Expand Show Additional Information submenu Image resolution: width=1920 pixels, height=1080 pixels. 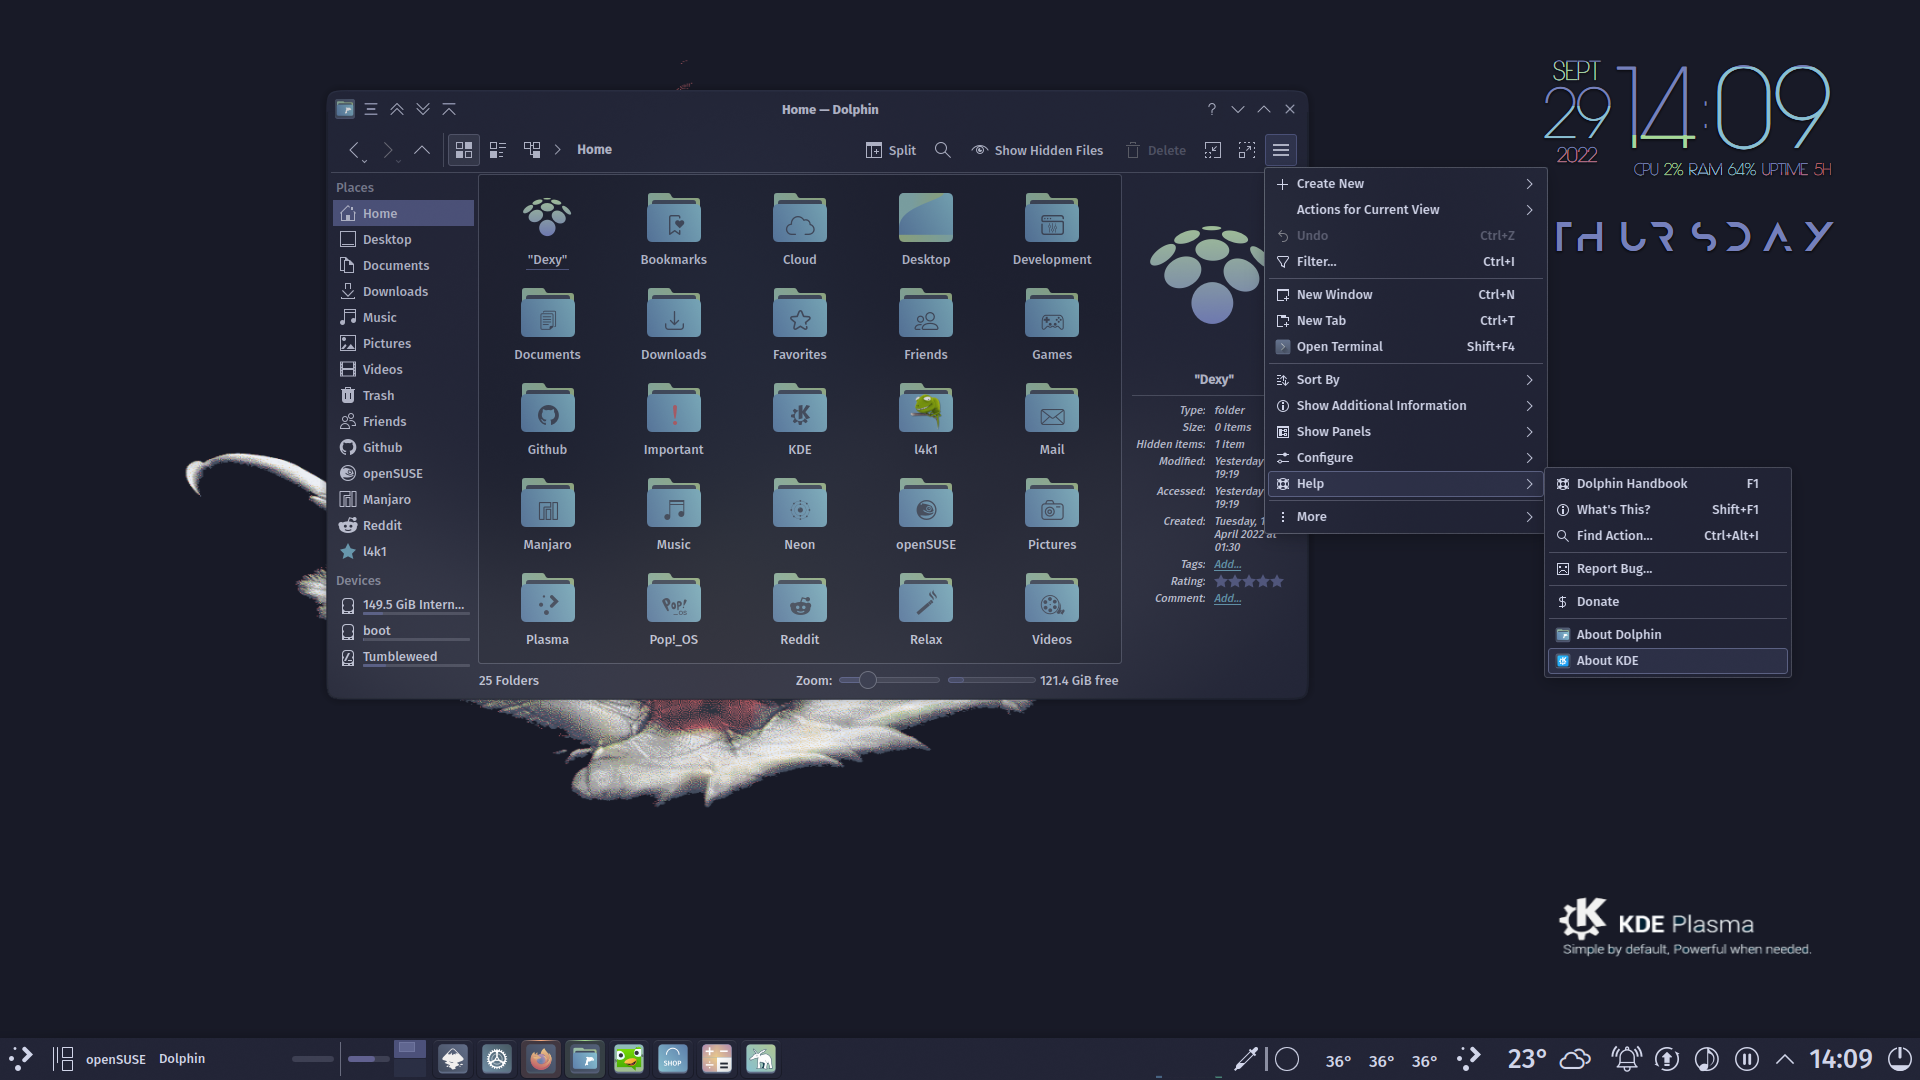click(1405, 405)
